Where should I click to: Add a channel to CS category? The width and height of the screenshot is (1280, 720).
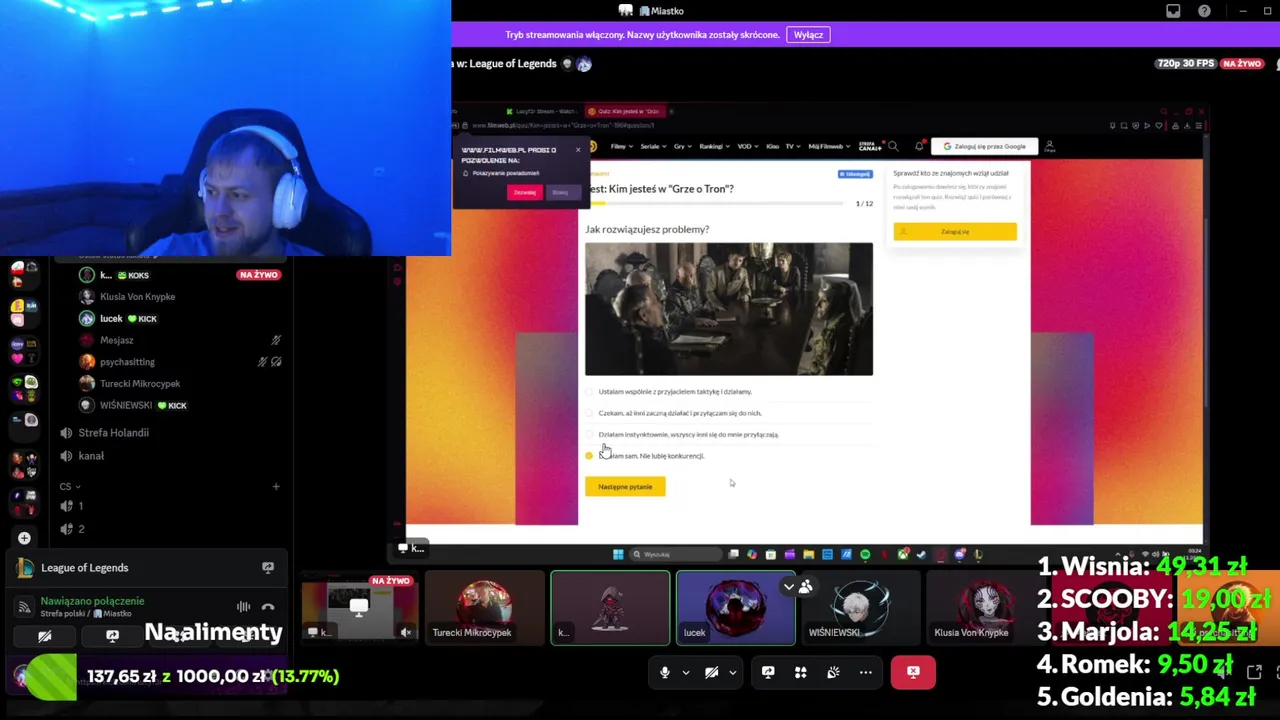click(276, 487)
